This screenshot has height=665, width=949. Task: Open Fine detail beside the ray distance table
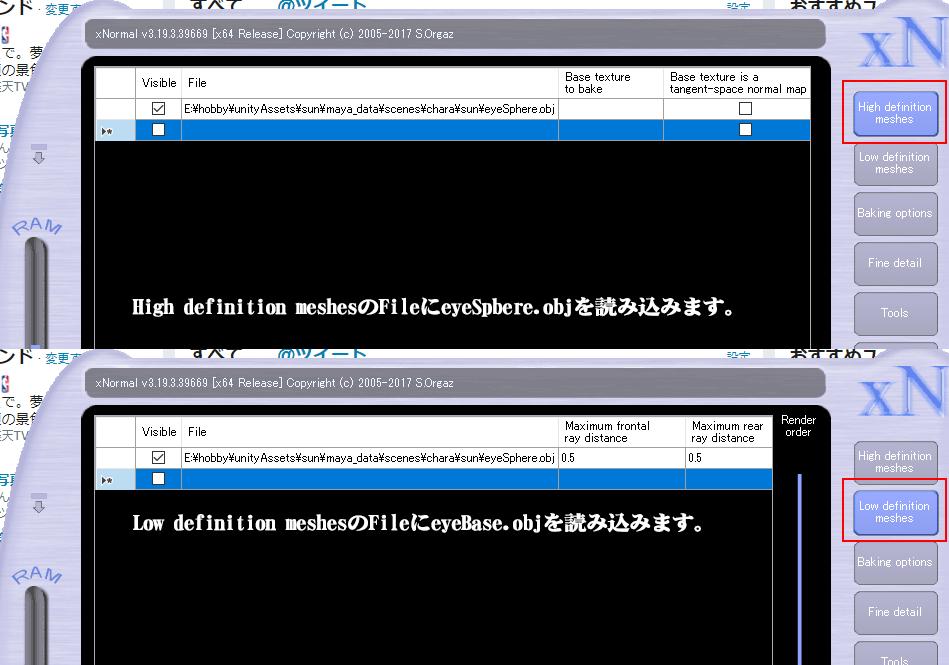(x=895, y=612)
